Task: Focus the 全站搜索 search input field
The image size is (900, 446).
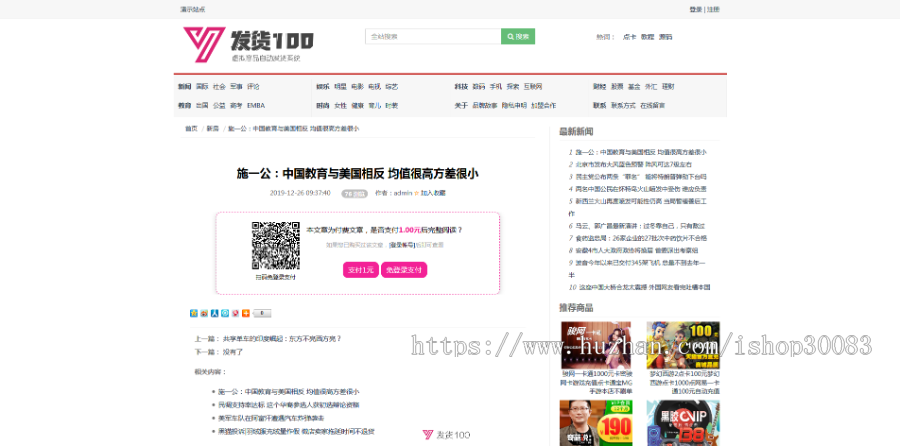Action: coord(432,37)
